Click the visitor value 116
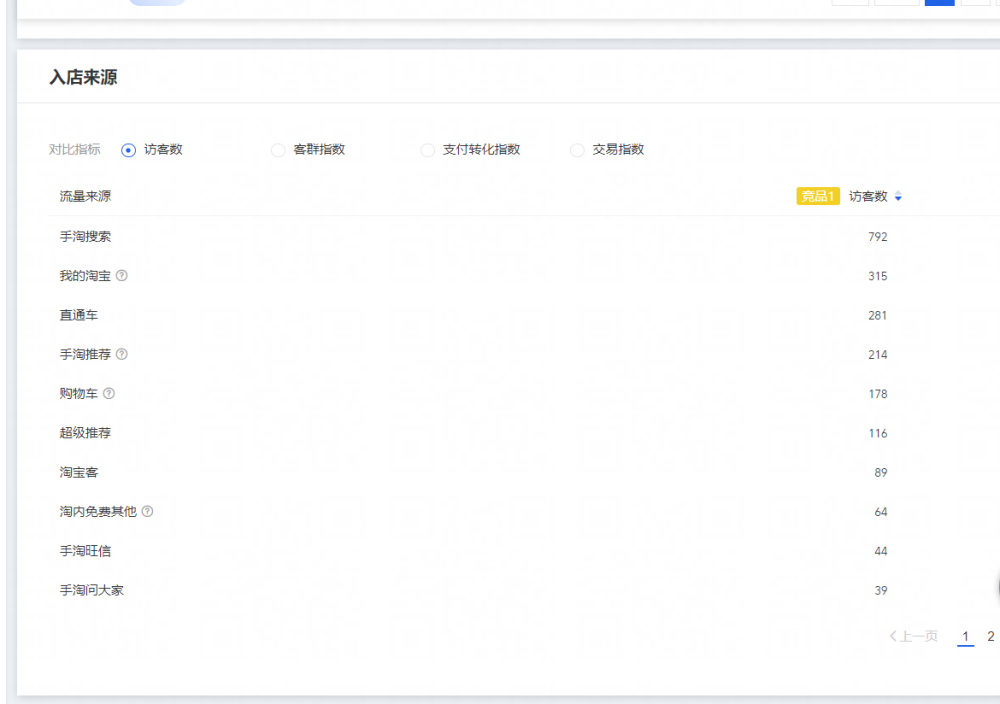The image size is (1000, 704). [x=878, y=433]
